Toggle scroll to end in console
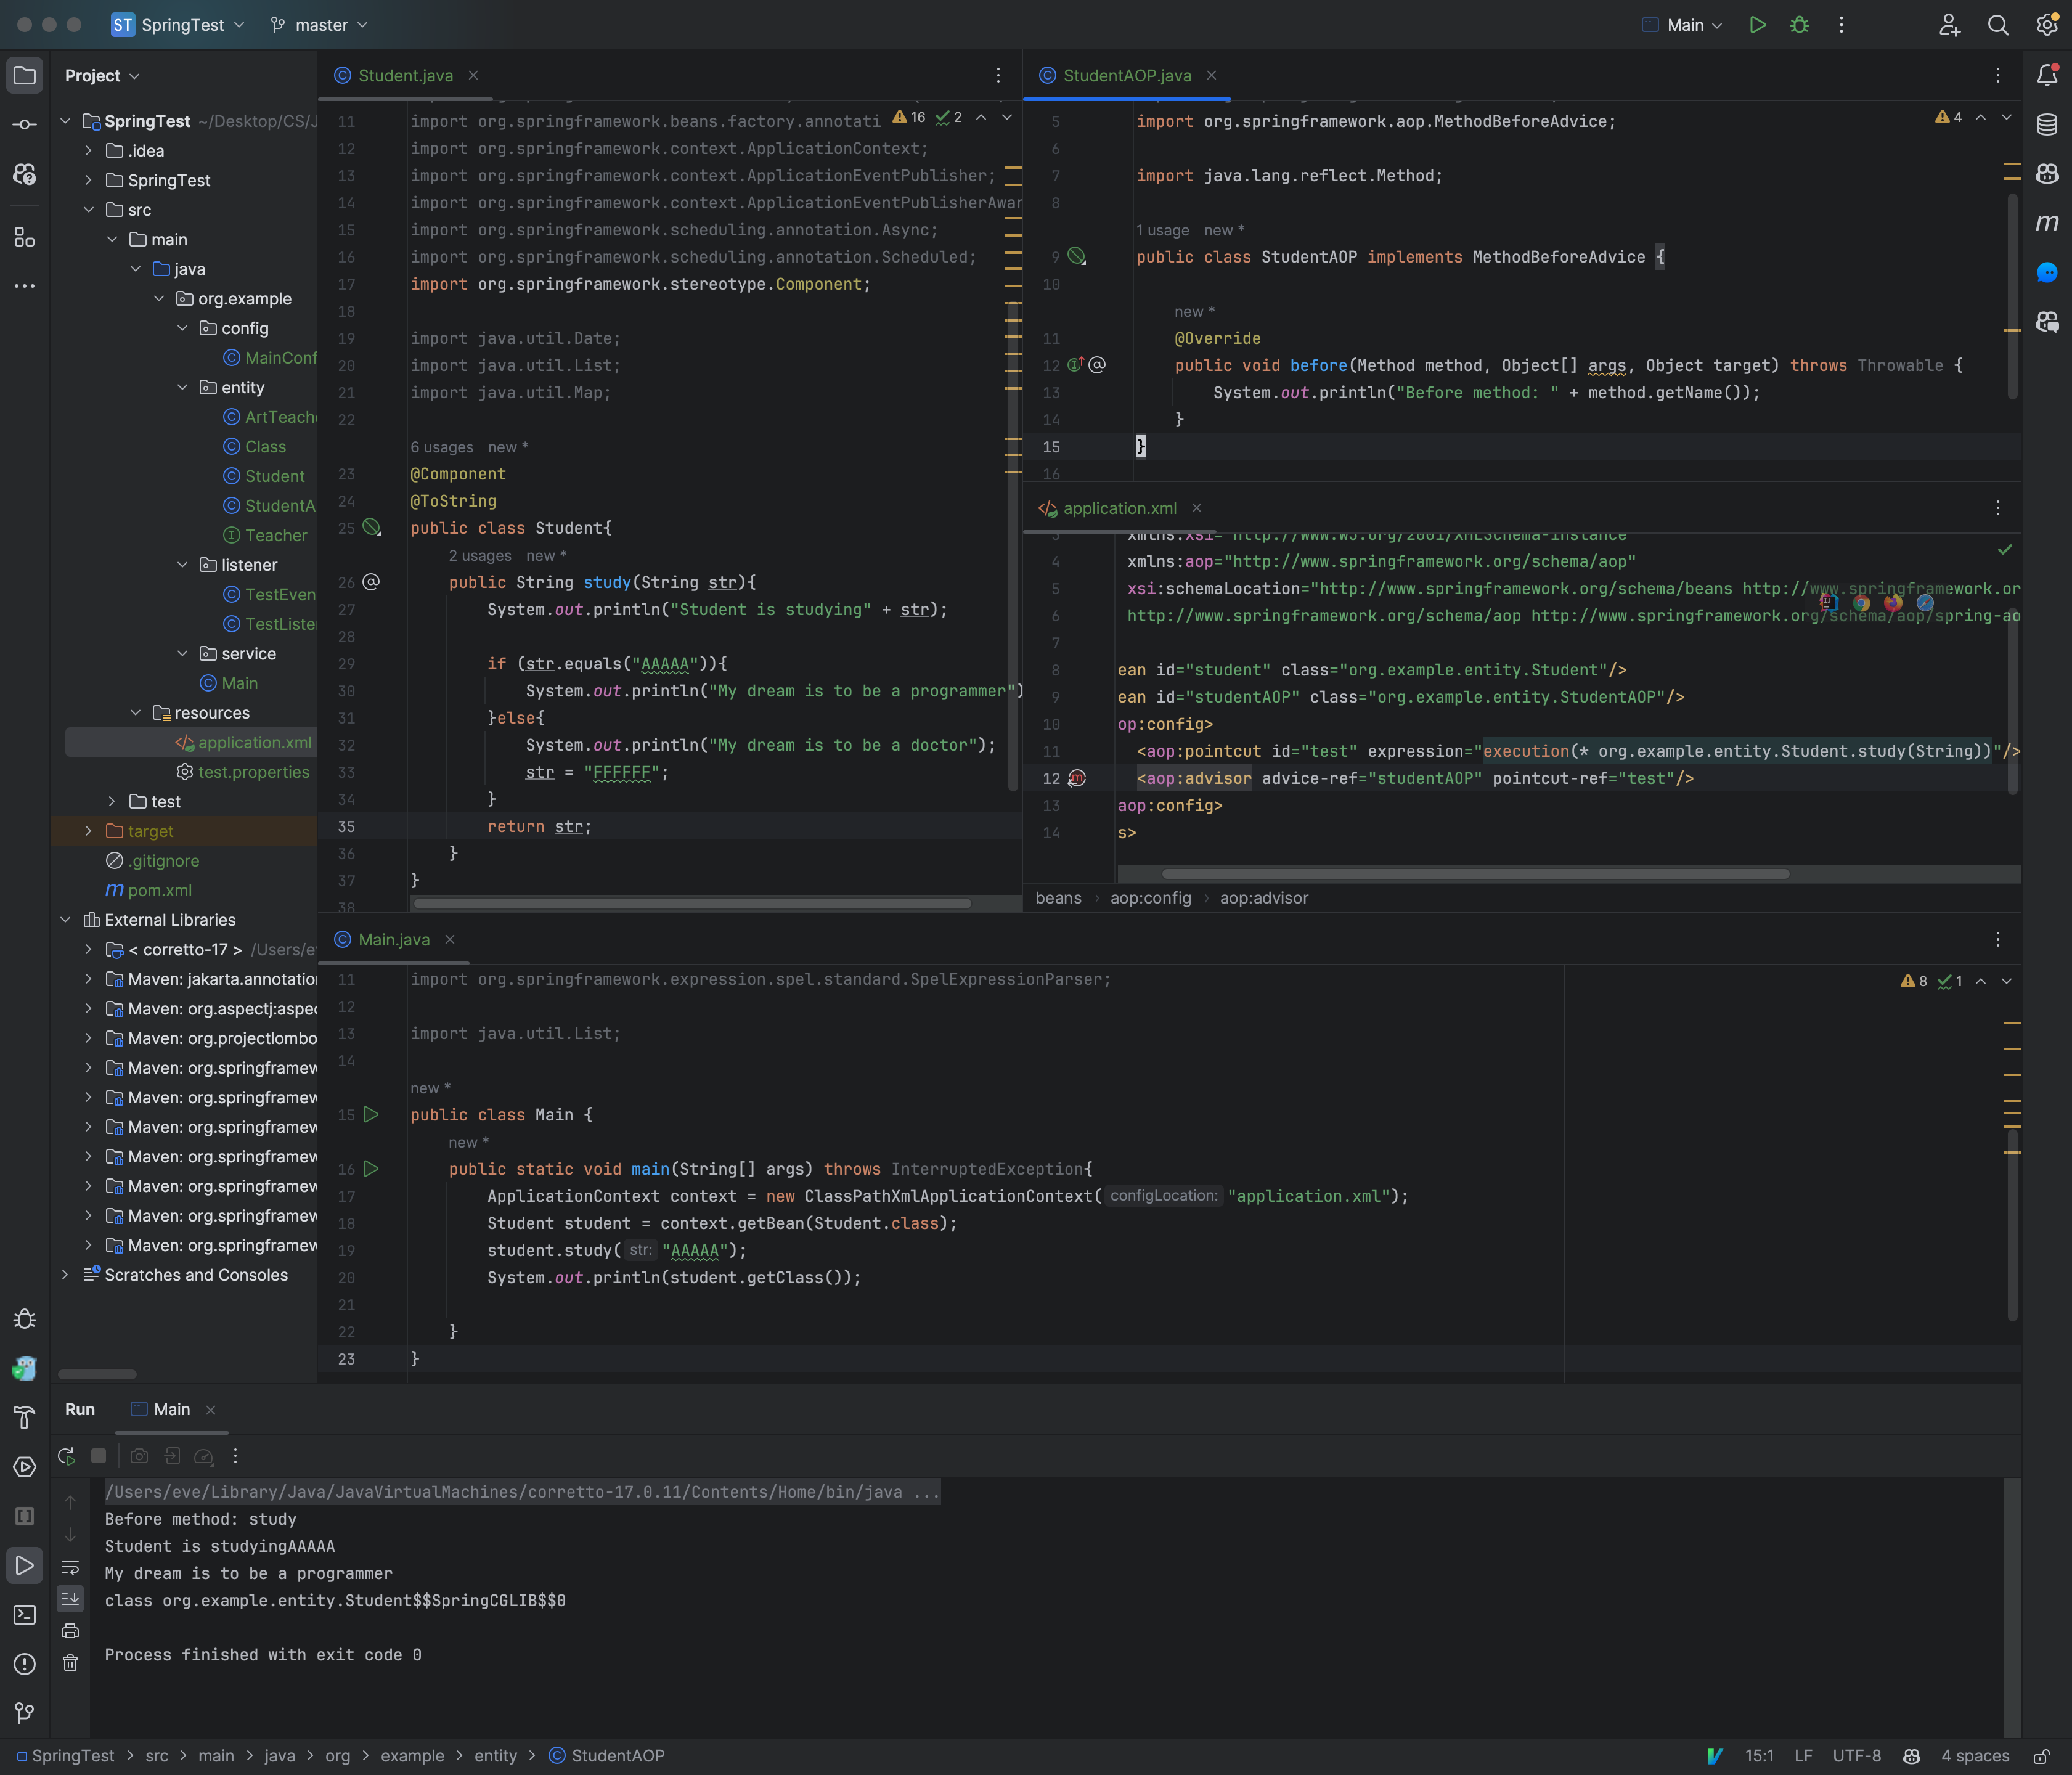The image size is (2072, 1775). coord(70,1599)
